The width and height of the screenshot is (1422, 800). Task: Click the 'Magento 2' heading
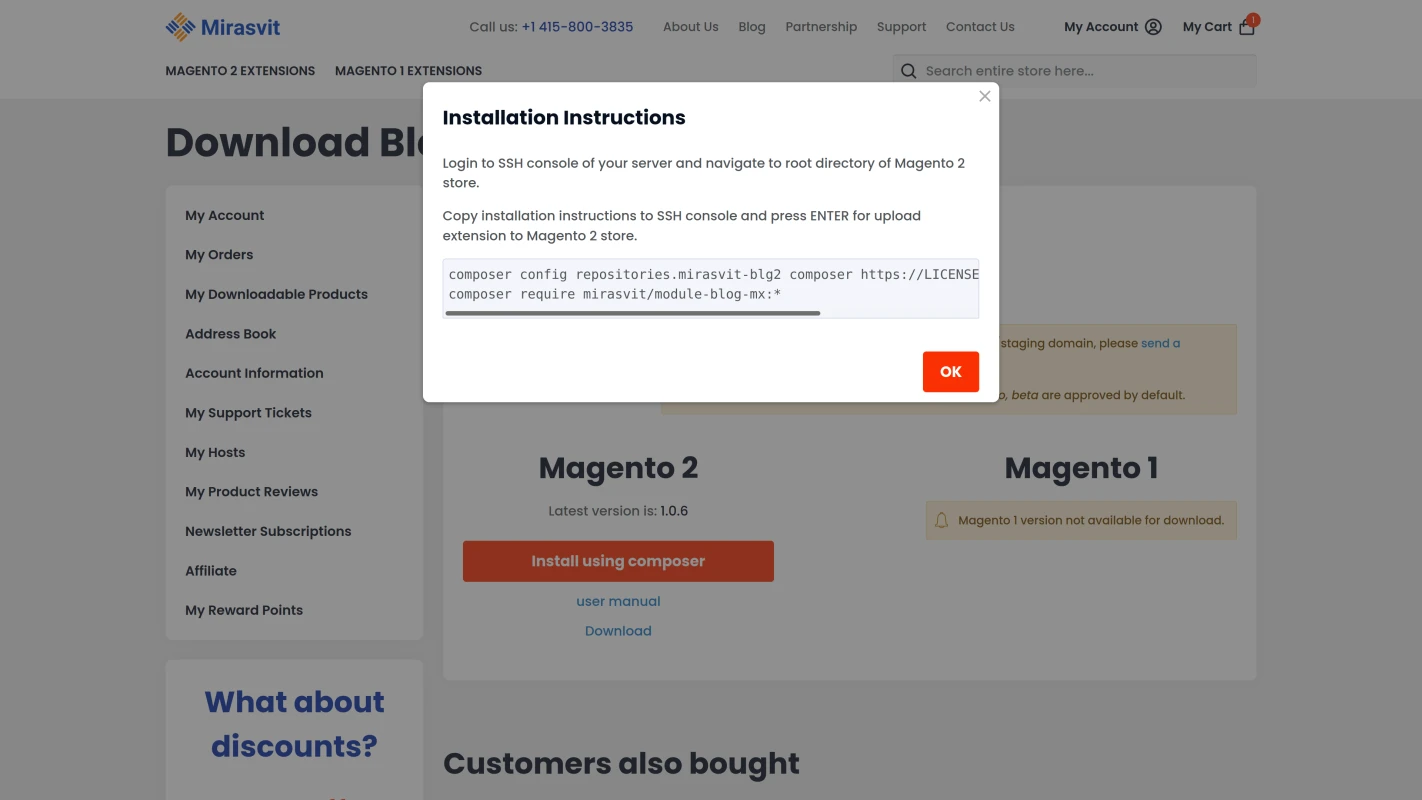[618, 468]
